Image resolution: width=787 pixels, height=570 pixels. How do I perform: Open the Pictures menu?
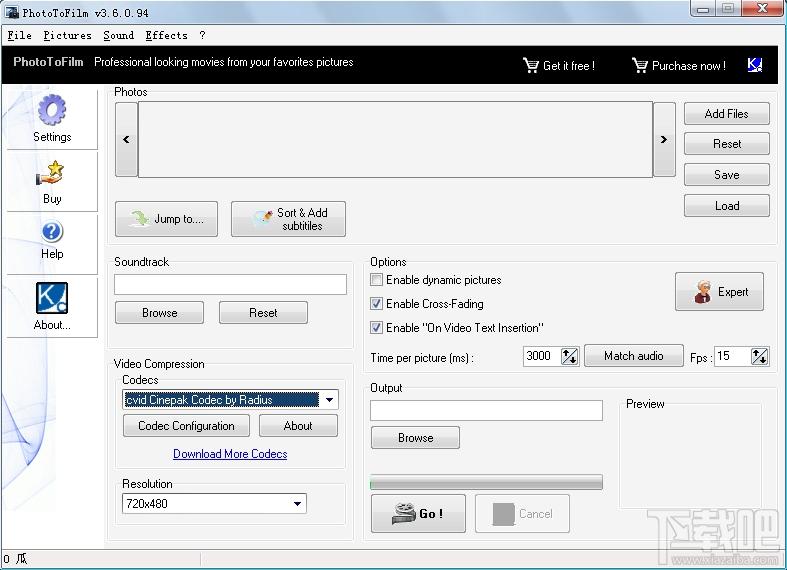pyautogui.click(x=67, y=35)
